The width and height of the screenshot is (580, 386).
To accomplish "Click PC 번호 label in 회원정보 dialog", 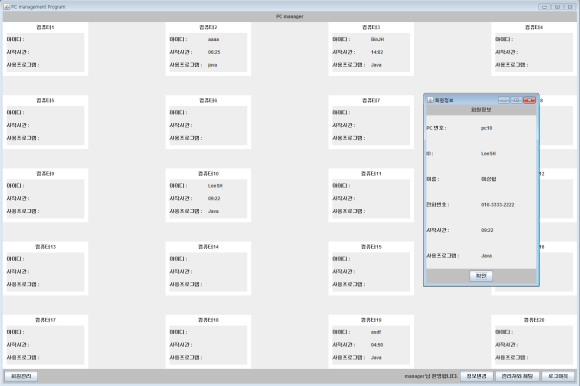I will click(436, 128).
